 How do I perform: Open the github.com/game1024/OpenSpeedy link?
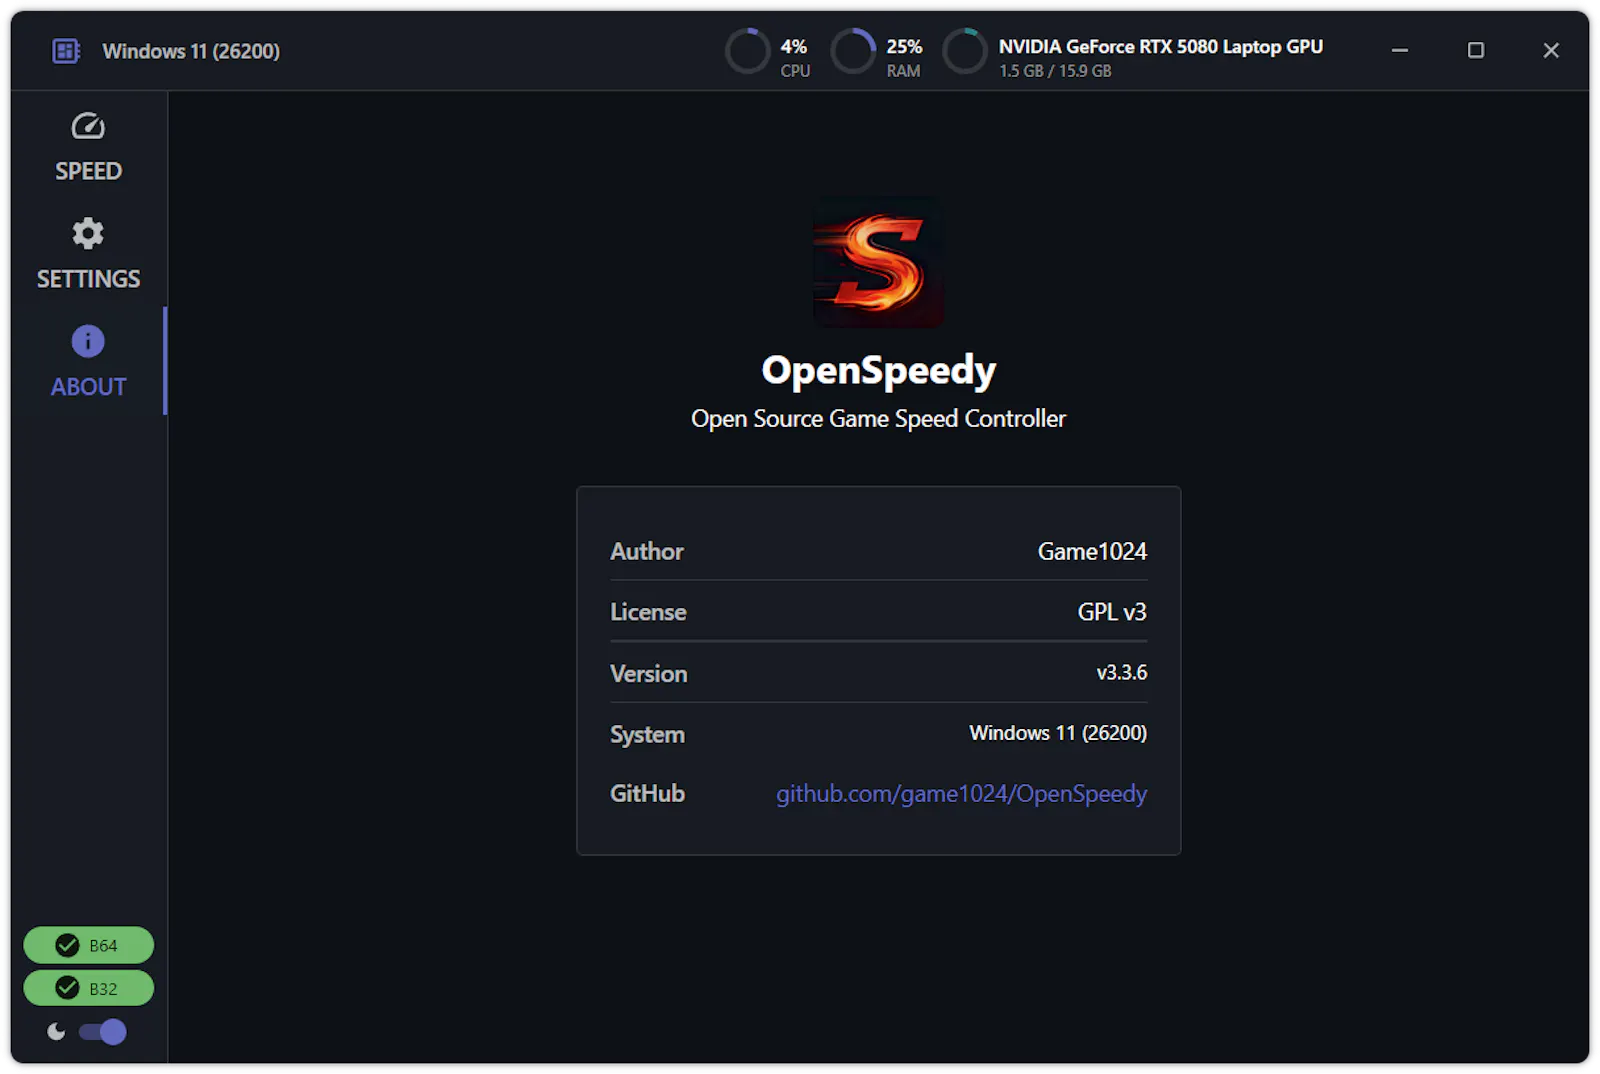[x=961, y=794]
